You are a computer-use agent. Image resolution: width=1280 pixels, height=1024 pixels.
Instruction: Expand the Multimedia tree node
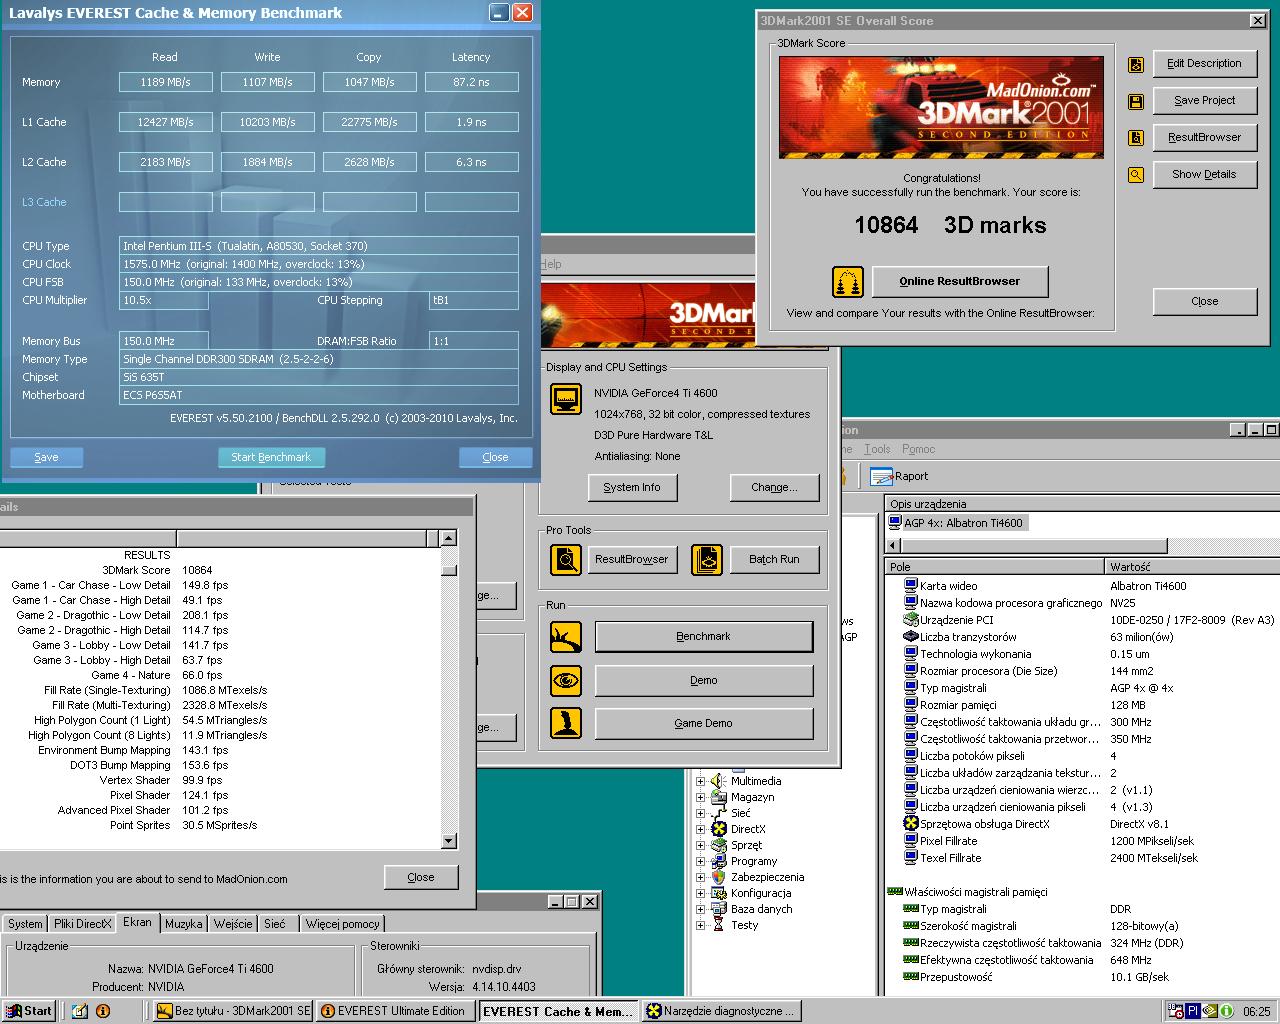[701, 781]
